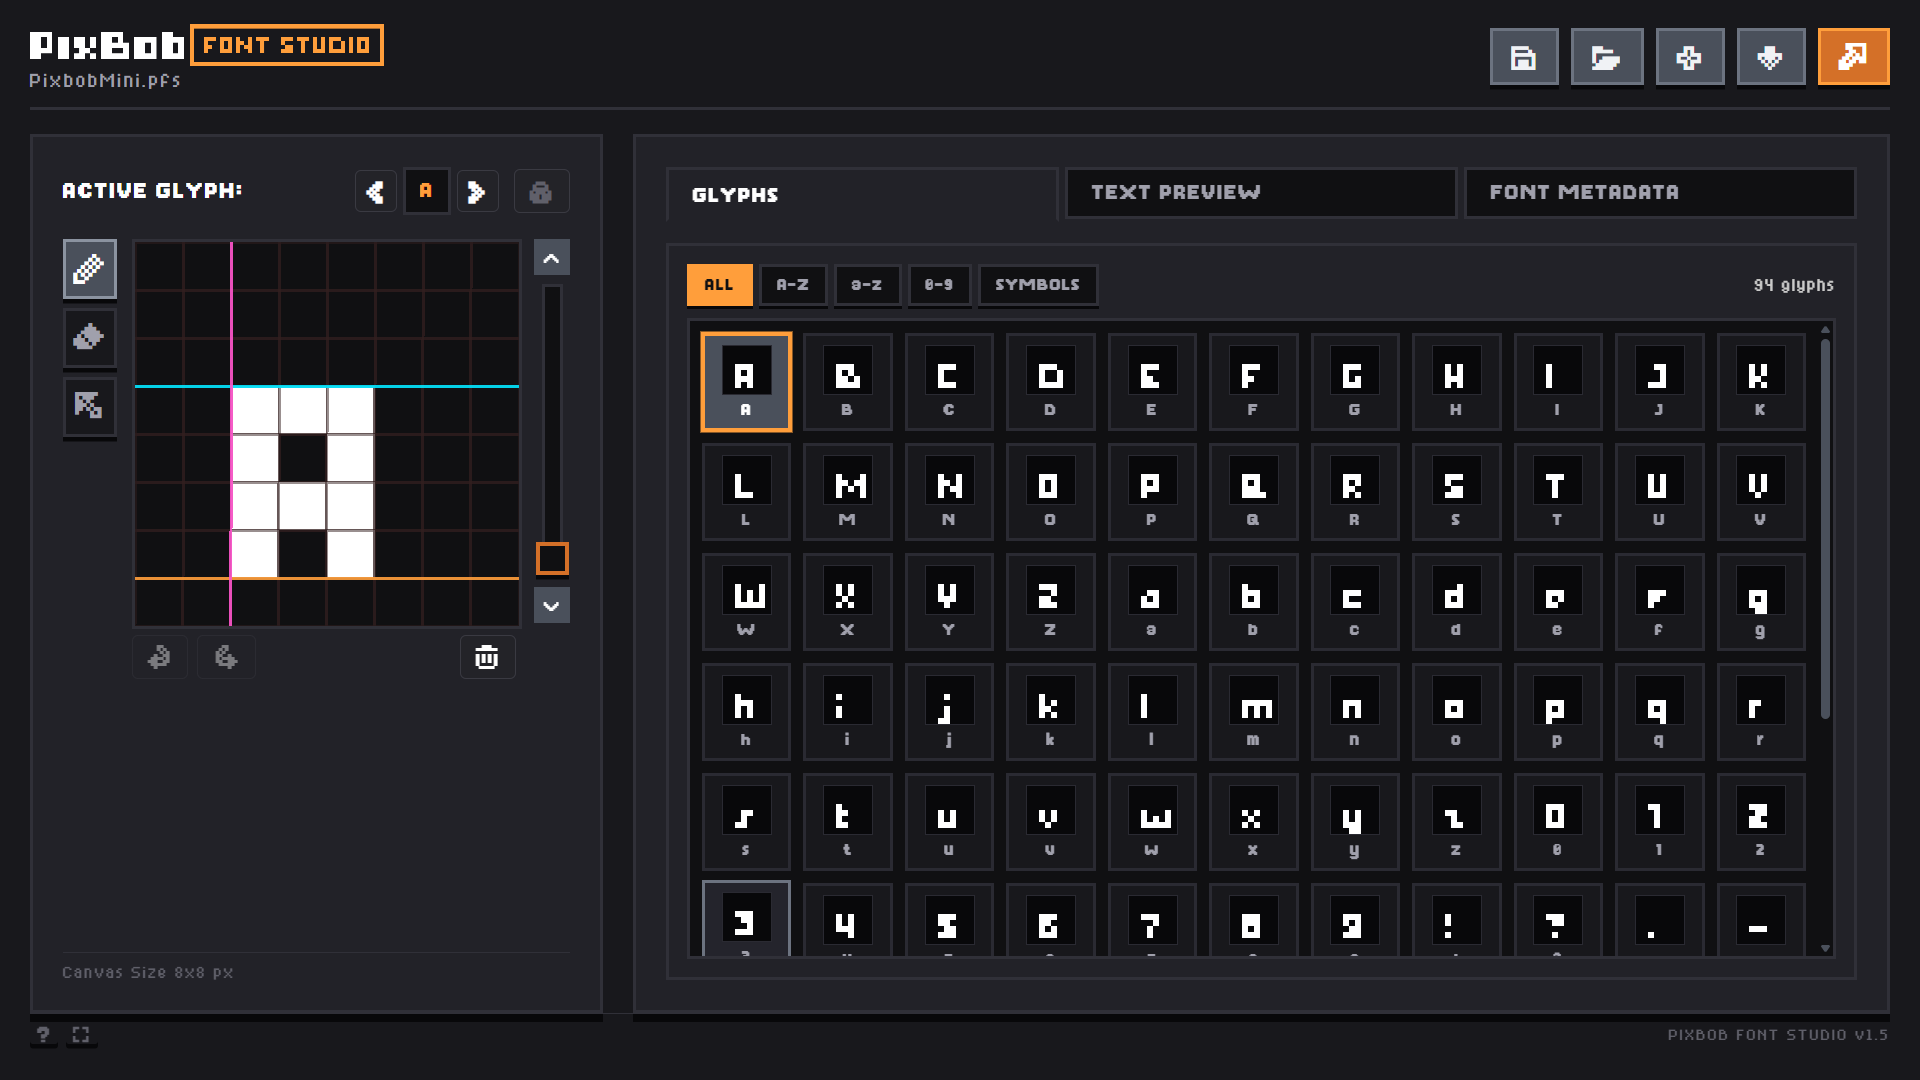Select the move glyph tool
The height and width of the screenshot is (1080, 1920).
pos(89,406)
